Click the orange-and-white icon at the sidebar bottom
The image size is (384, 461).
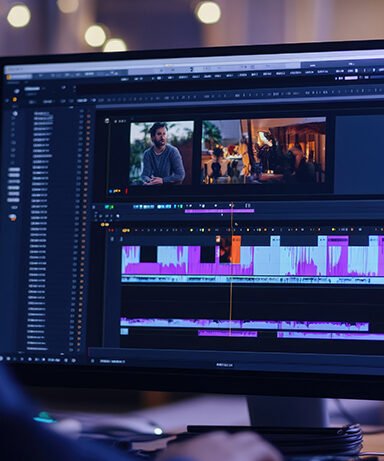pyautogui.click(x=13, y=217)
